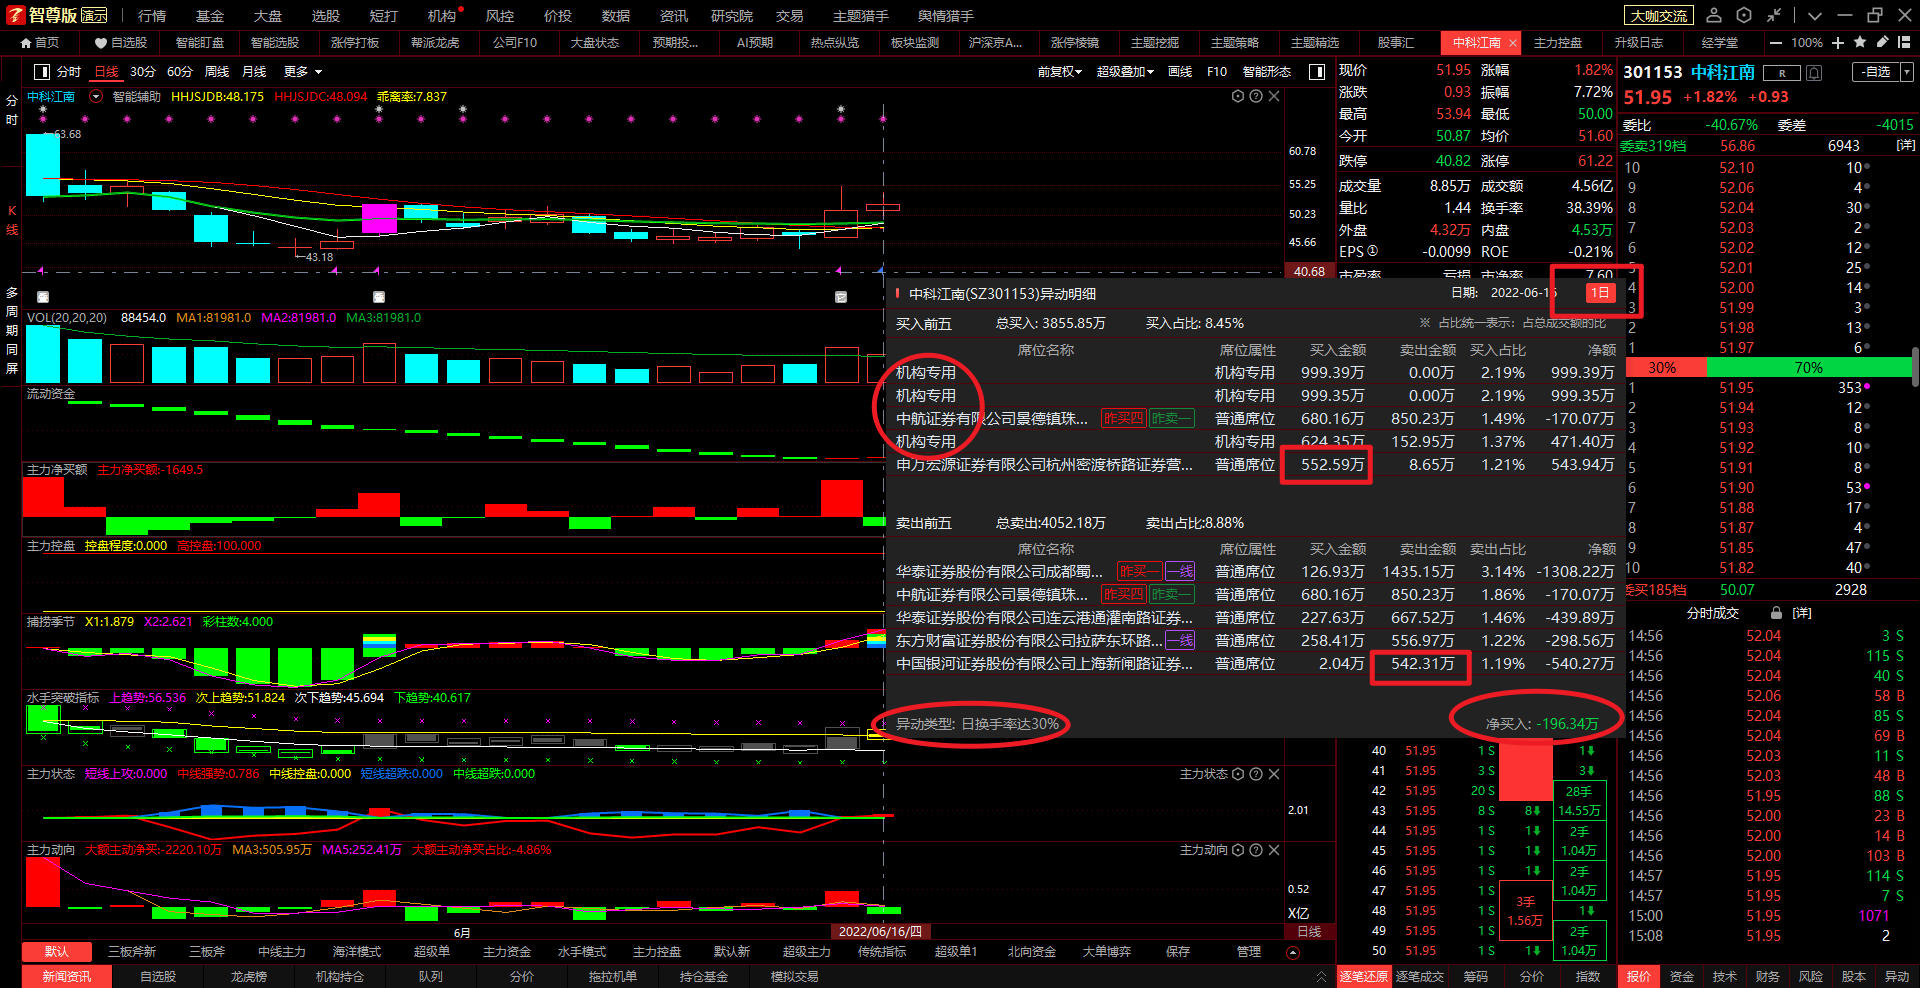
Task: Select the 新闻资讯 bottom tab
Action: click(67, 977)
